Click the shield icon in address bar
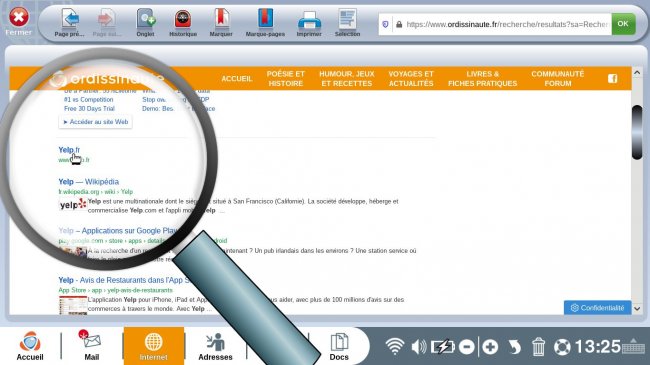Viewport: 650px width, 365px height. tap(385, 24)
